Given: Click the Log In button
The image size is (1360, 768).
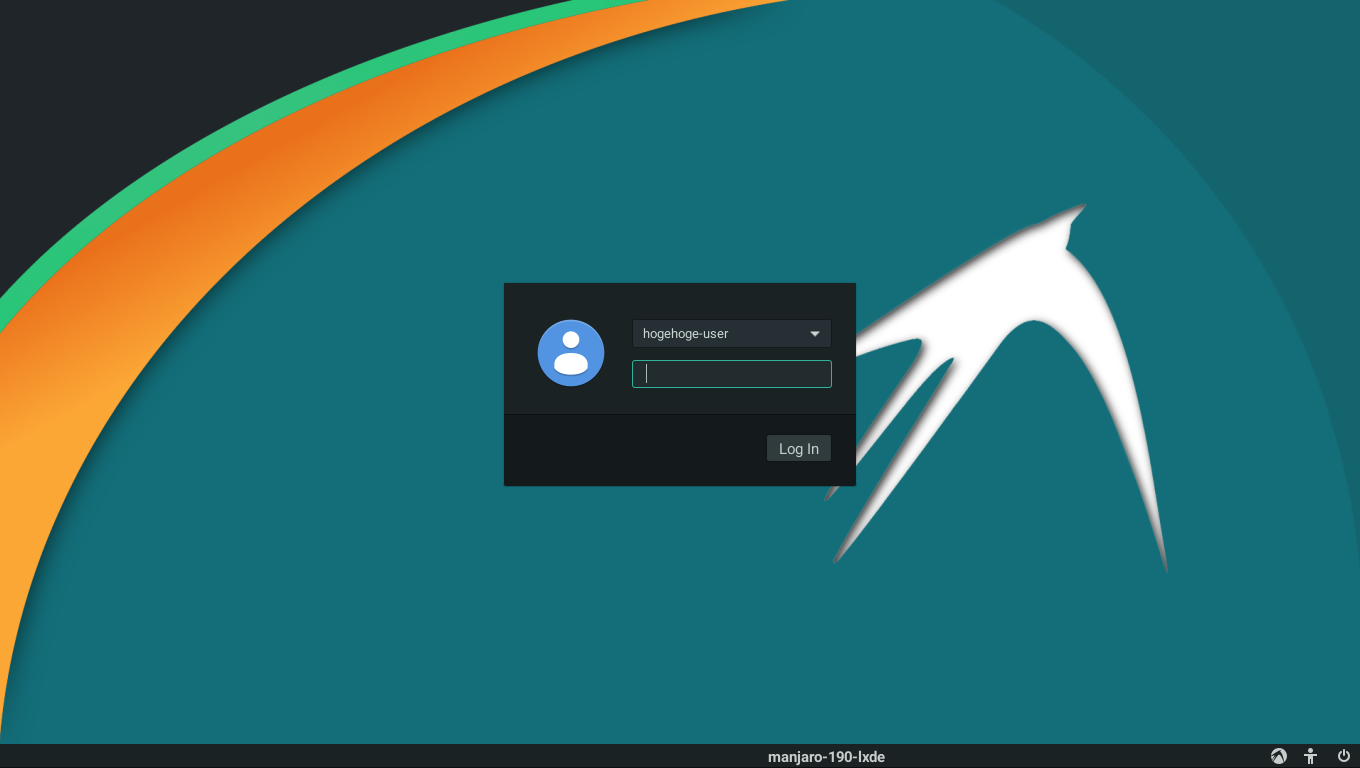Looking at the screenshot, I should pyautogui.click(x=799, y=448).
